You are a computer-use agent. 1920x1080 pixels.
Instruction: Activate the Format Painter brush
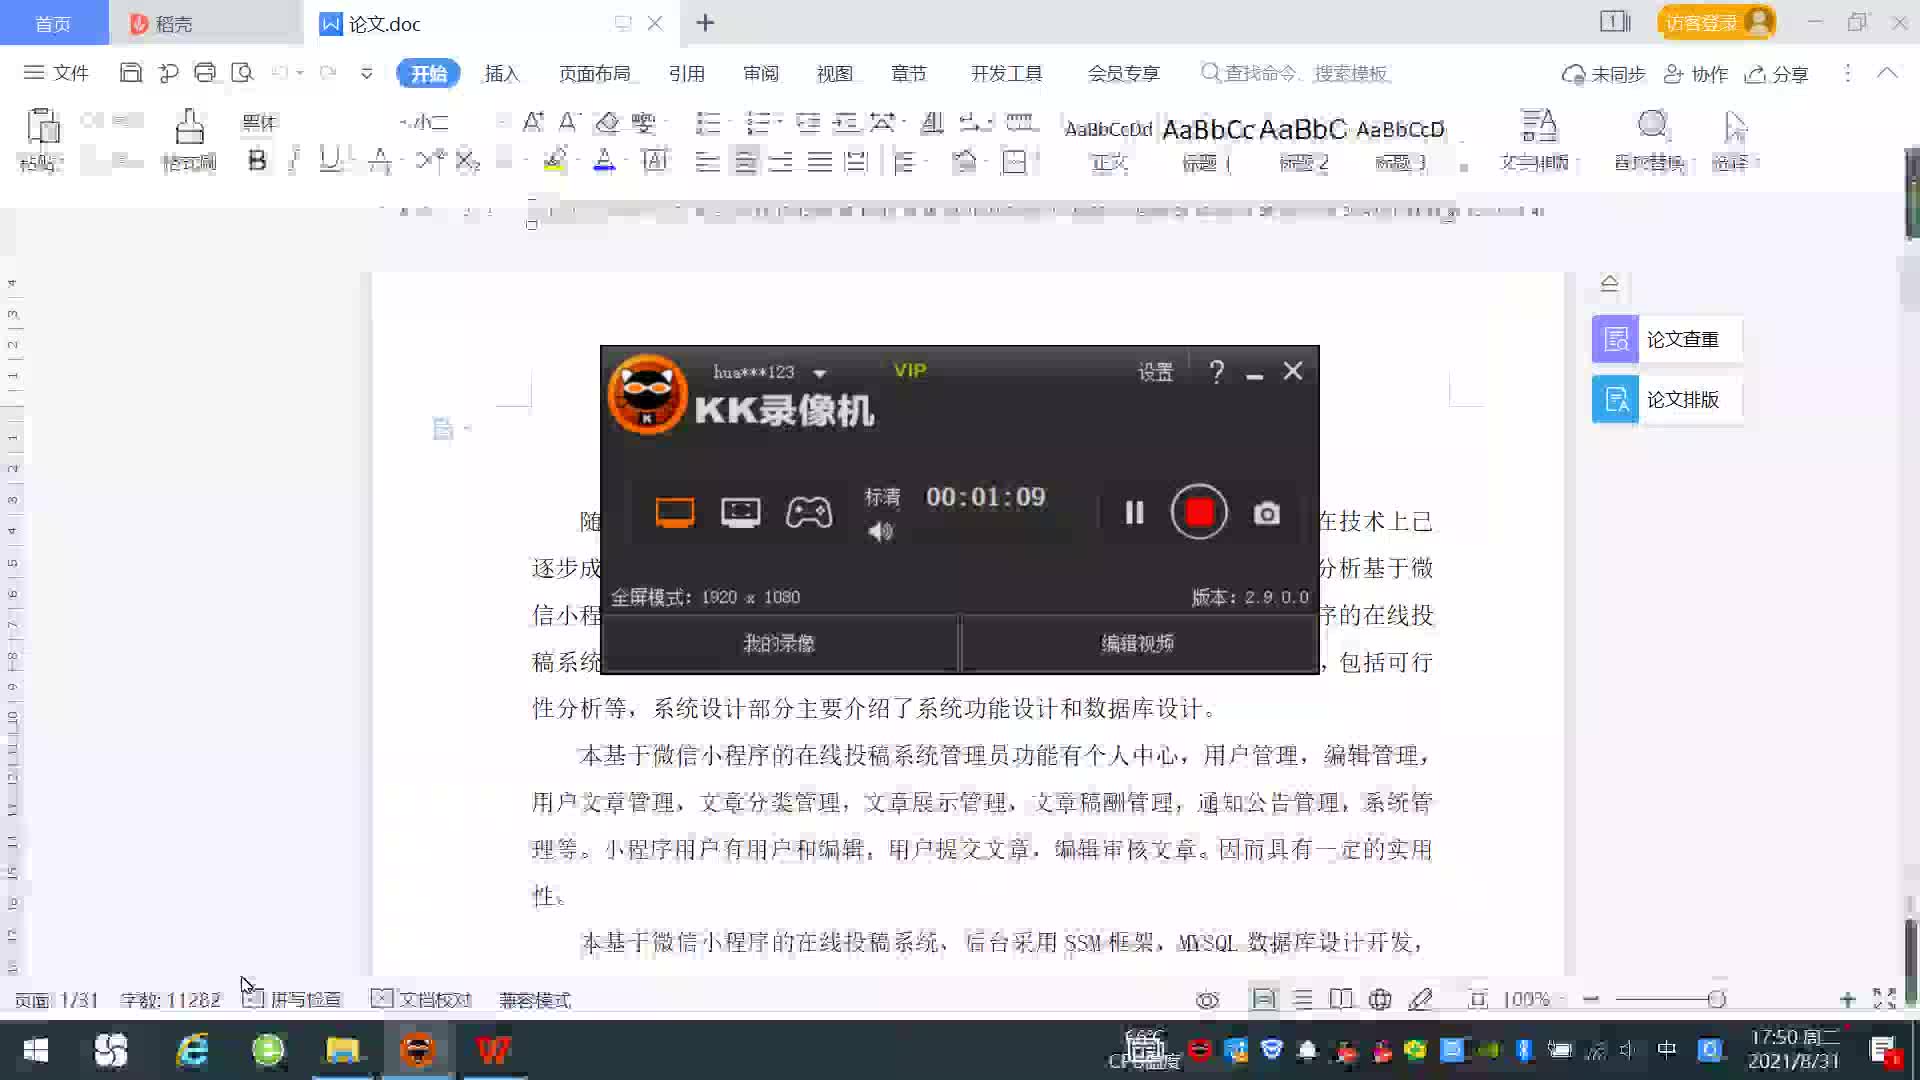coord(189,127)
